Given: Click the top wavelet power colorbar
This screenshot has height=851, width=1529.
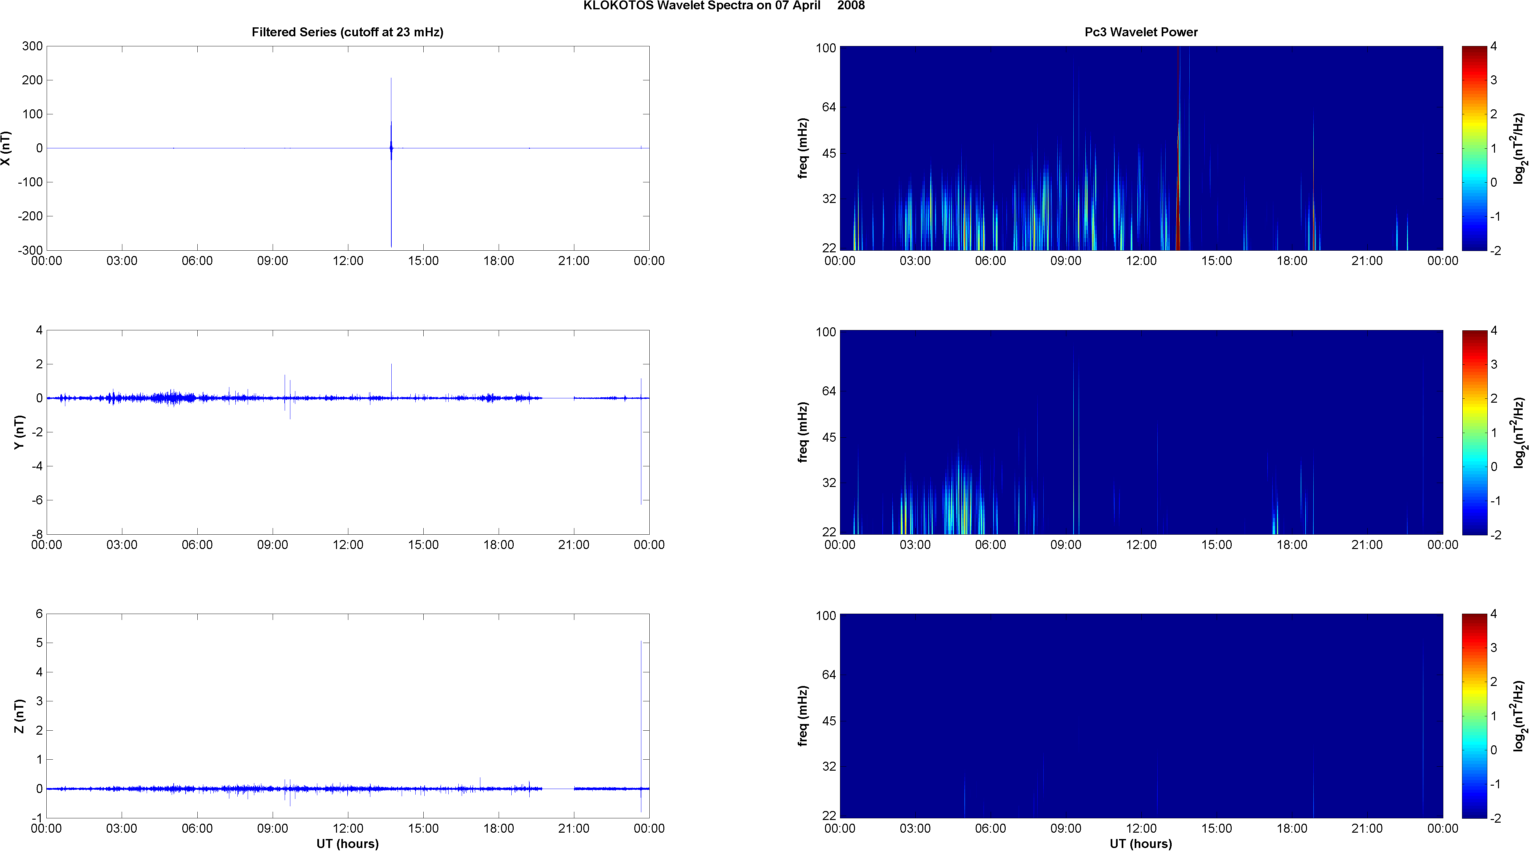Looking at the screenshot, I should coord(1474,148).
